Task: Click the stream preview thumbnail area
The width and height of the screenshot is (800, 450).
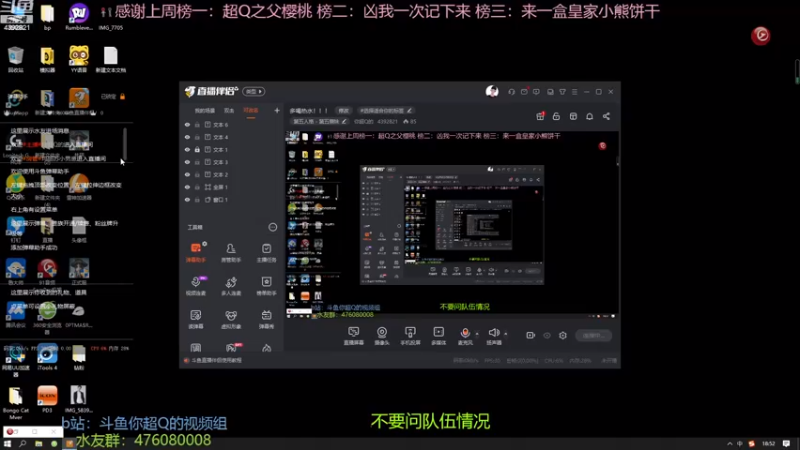Action: click(x=452, y=225)
